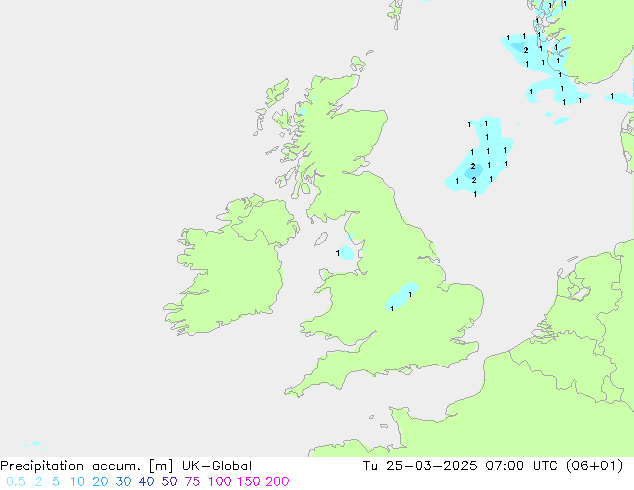Click the 50 legend value

(169, 482)
